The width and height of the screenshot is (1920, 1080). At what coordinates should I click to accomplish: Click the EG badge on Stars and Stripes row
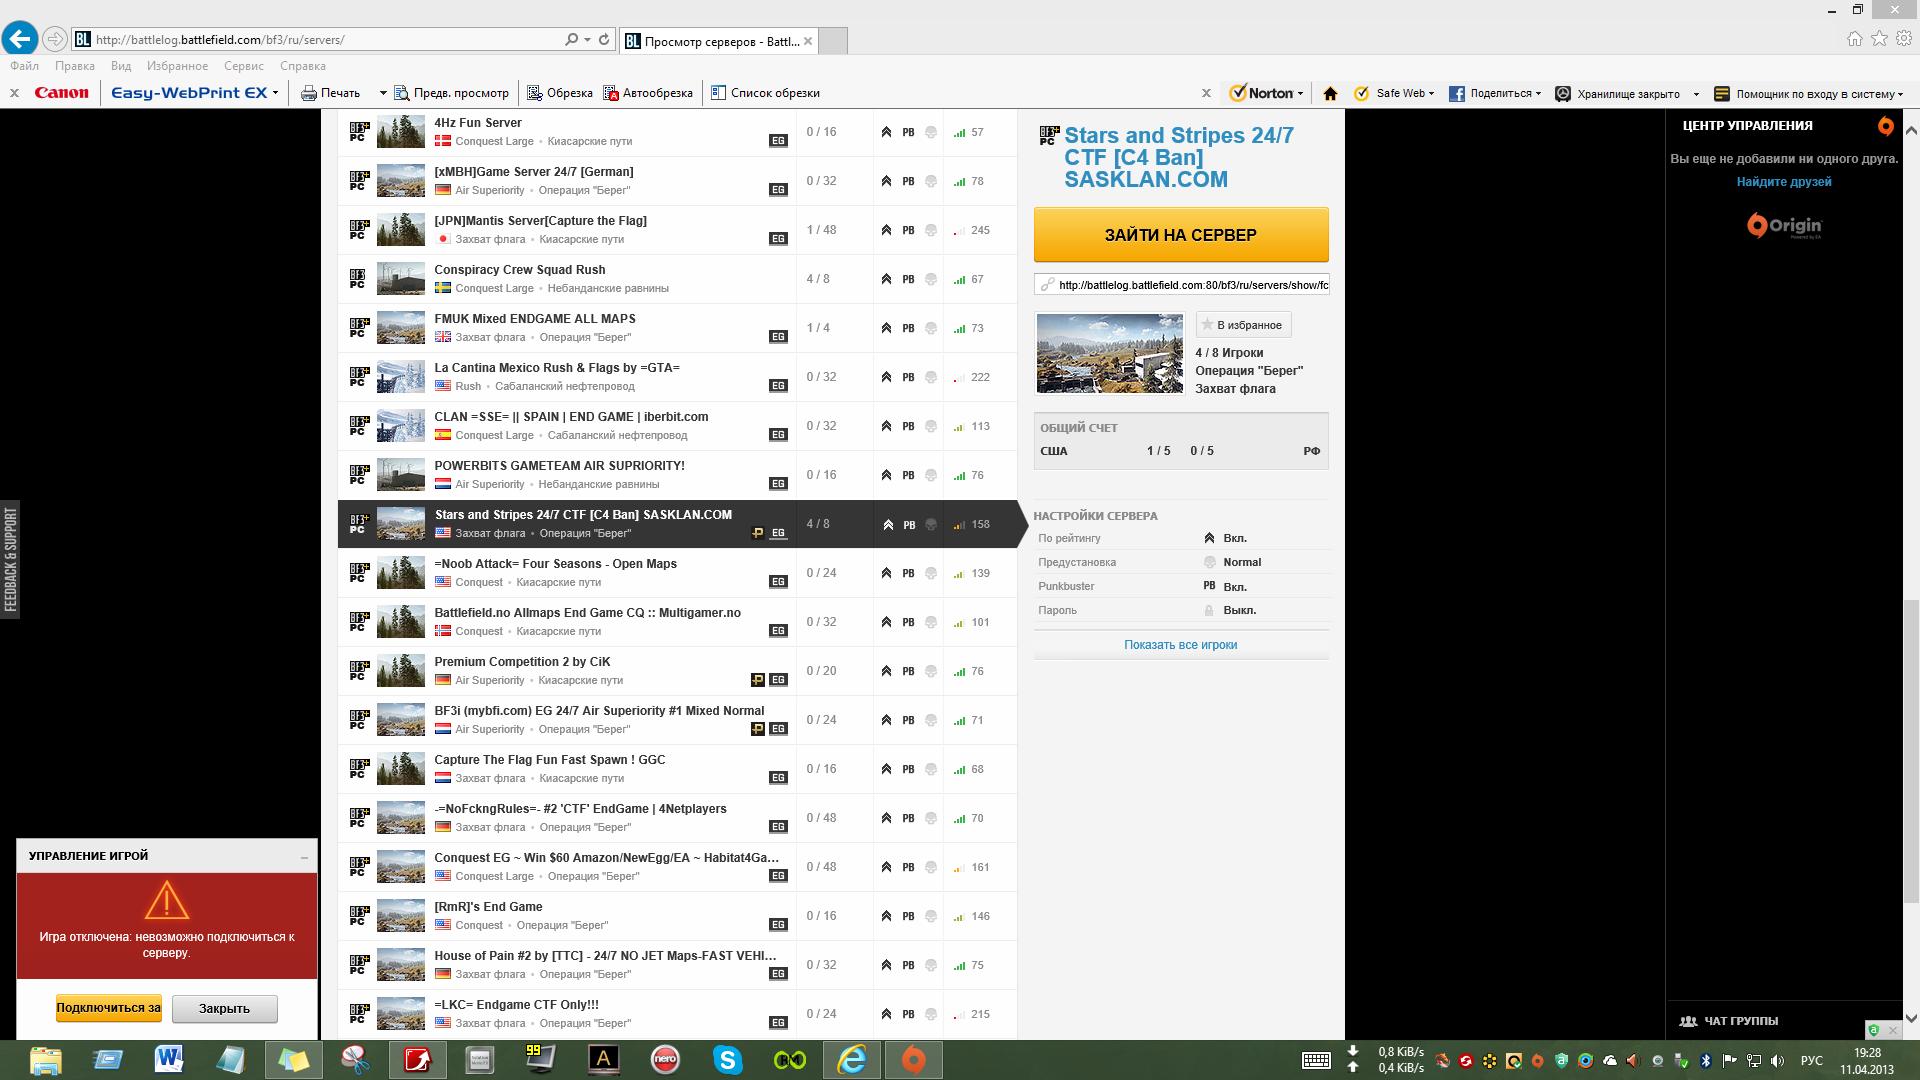tap(778, 533)
